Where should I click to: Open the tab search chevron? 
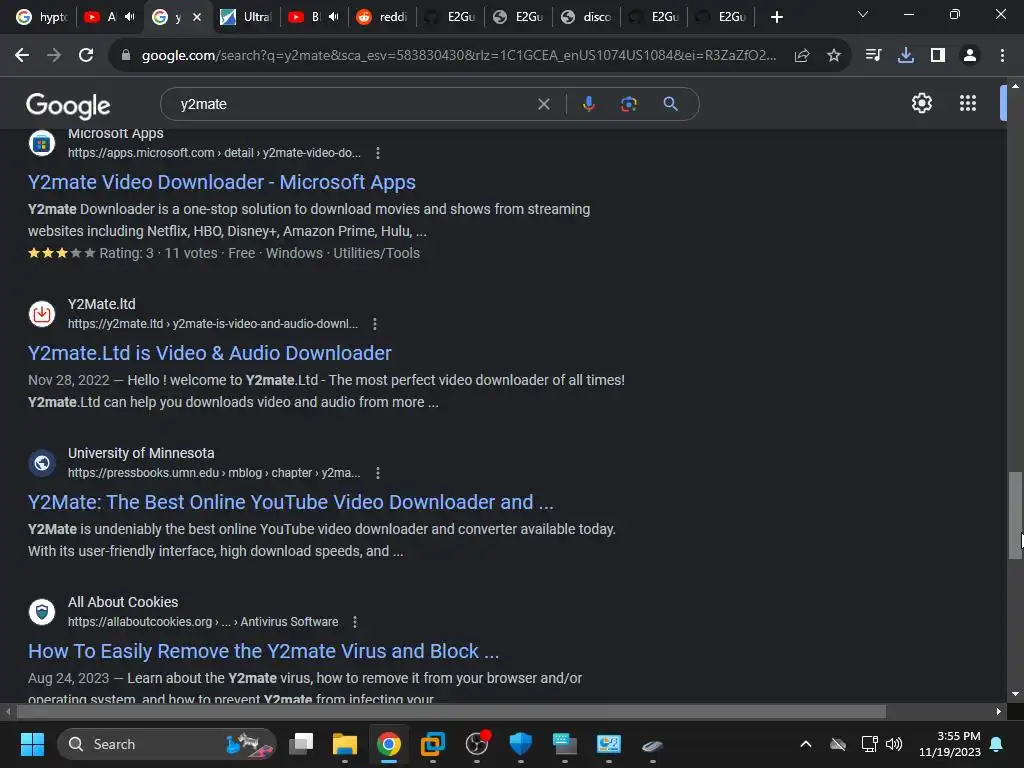tap(863, 14)
